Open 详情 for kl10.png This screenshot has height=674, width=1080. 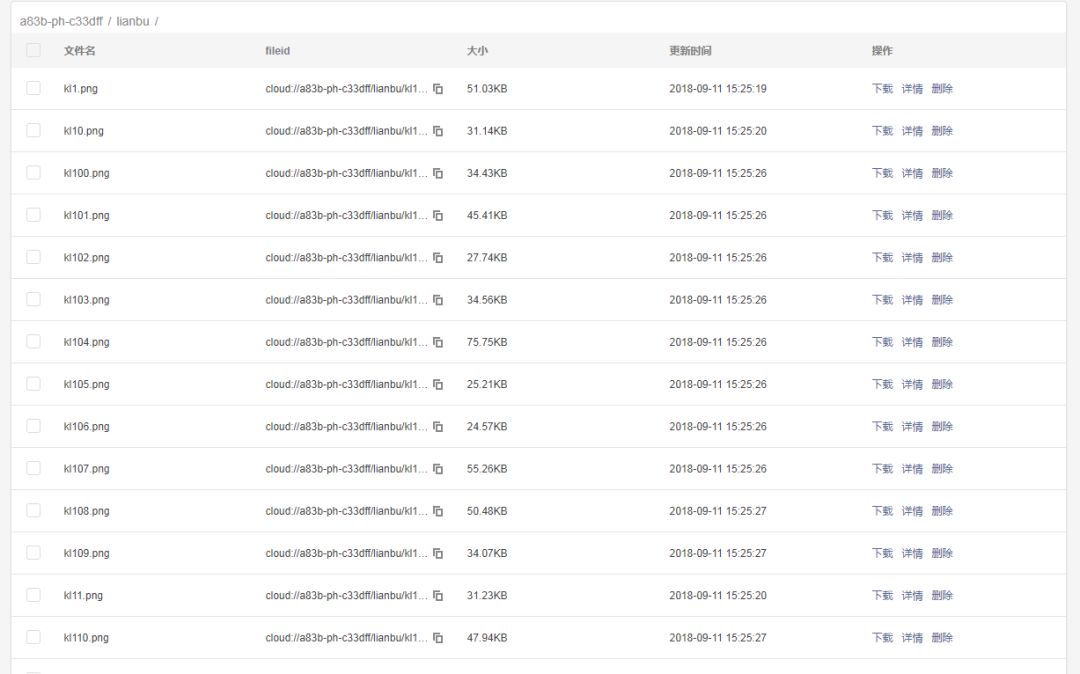[912, 131]
